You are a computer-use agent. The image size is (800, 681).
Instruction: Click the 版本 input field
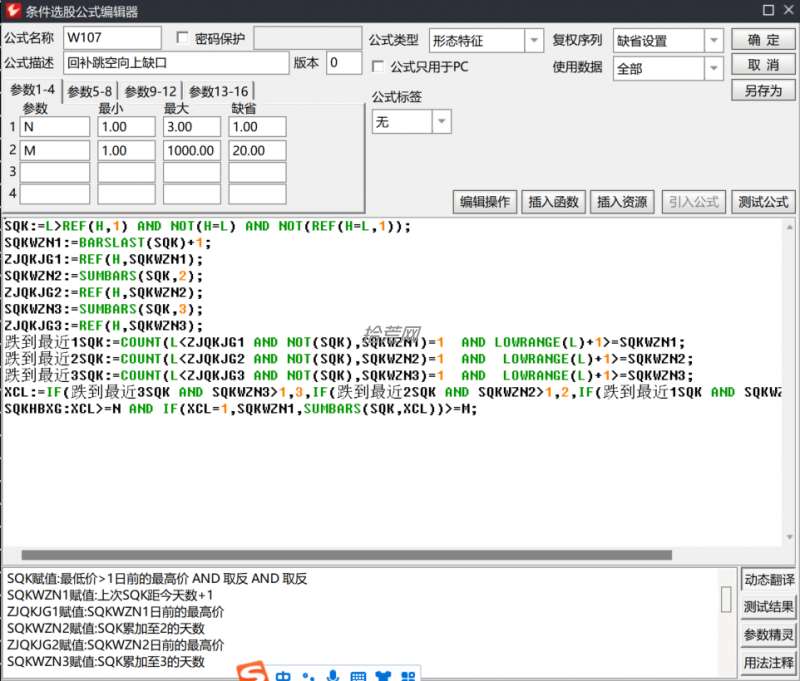point(344,63)
